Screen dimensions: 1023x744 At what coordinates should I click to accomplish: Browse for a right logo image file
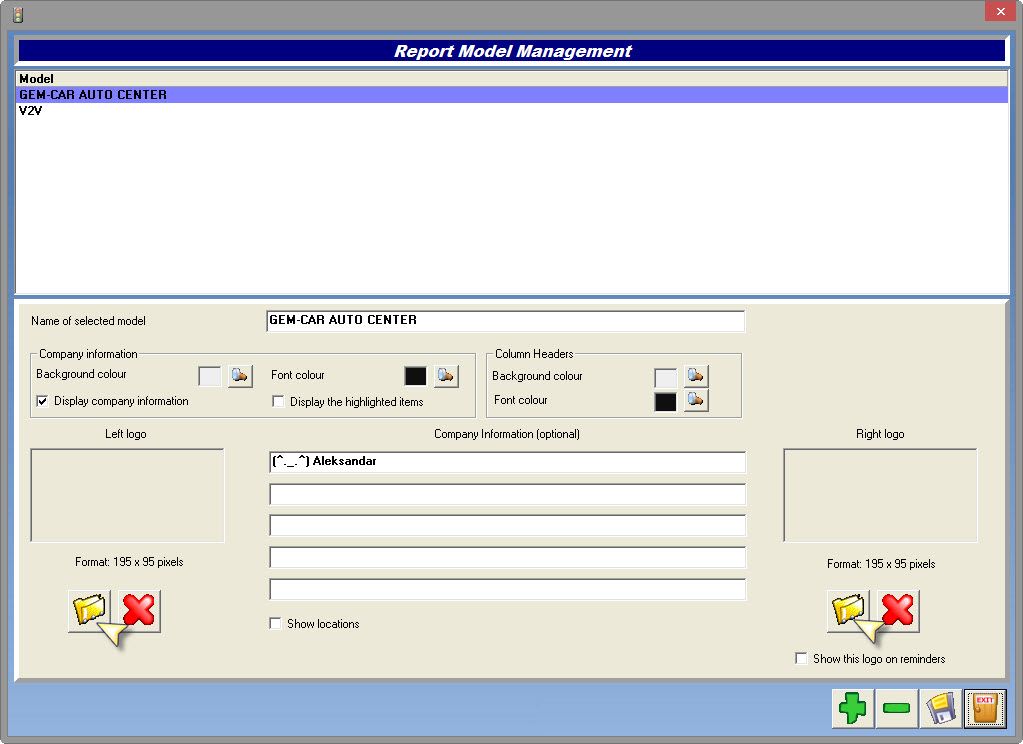848,611
